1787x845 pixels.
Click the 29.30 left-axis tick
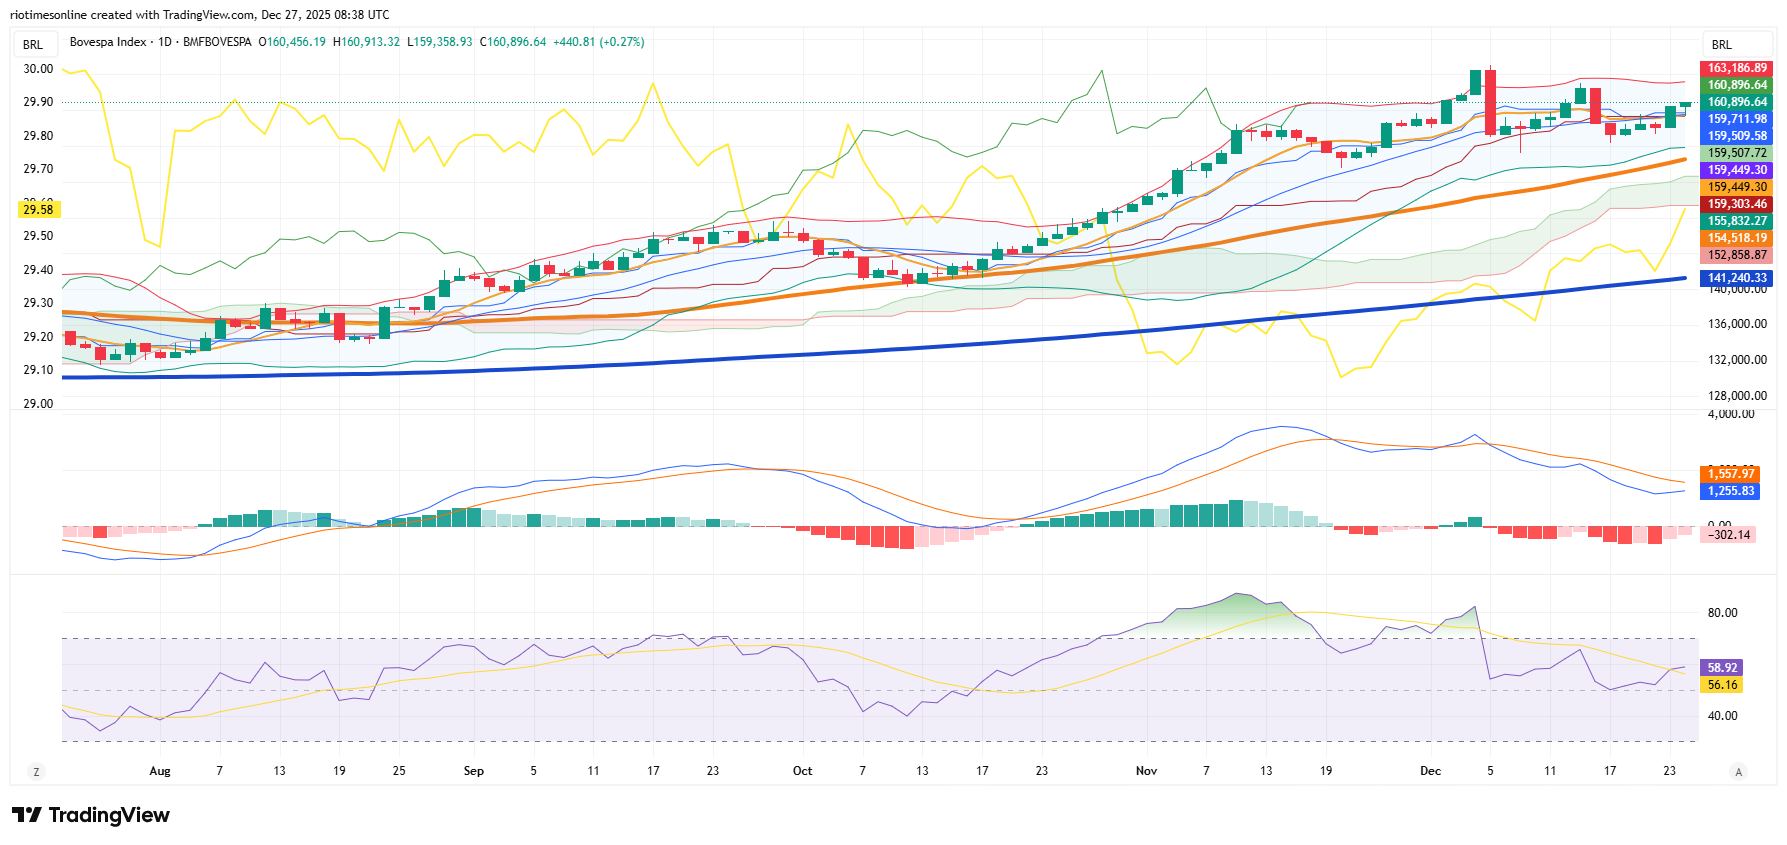point(38,303)
